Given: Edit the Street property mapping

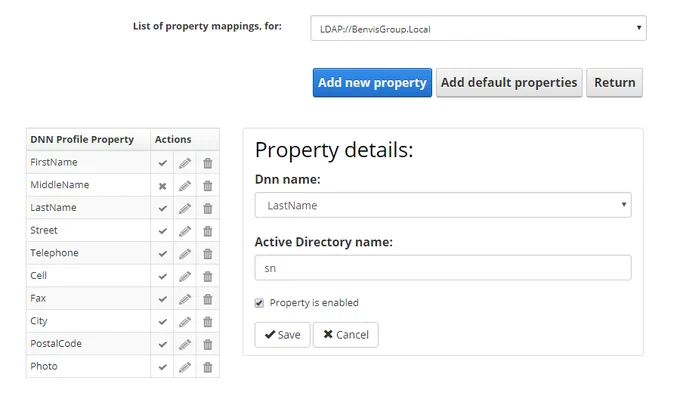Looking at the screenshot, I should point(185,231).
